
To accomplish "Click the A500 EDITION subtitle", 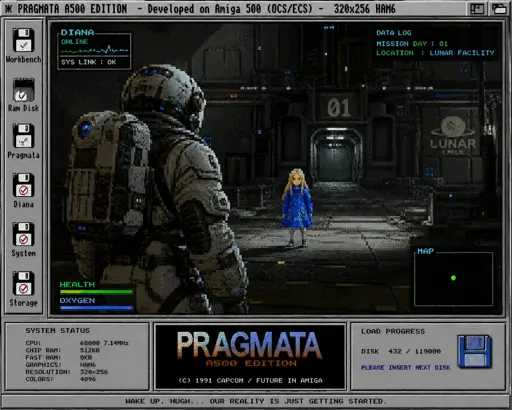I will pos(251,363).
